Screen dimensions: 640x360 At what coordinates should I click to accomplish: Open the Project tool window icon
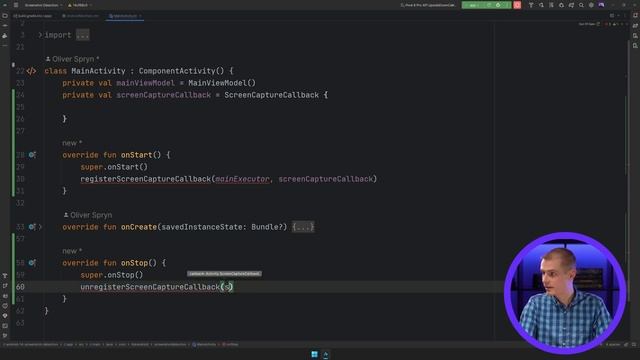pyautogui.click(x=5, y=16)
